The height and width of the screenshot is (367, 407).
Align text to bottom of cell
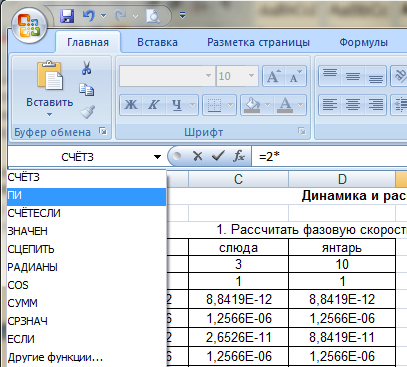[x=376, y=76]
